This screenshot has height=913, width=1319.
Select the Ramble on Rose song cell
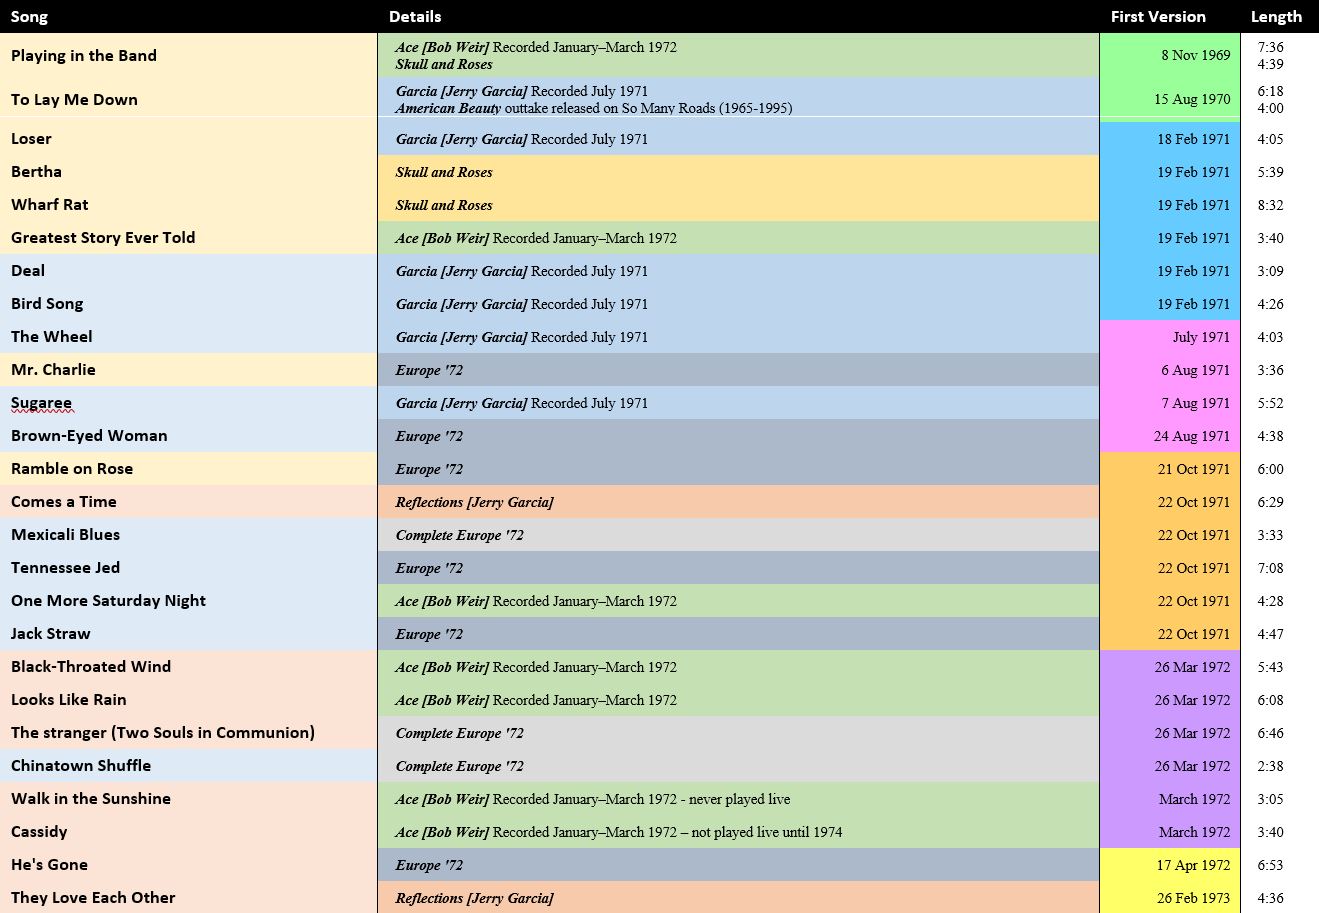click(188, 468)
